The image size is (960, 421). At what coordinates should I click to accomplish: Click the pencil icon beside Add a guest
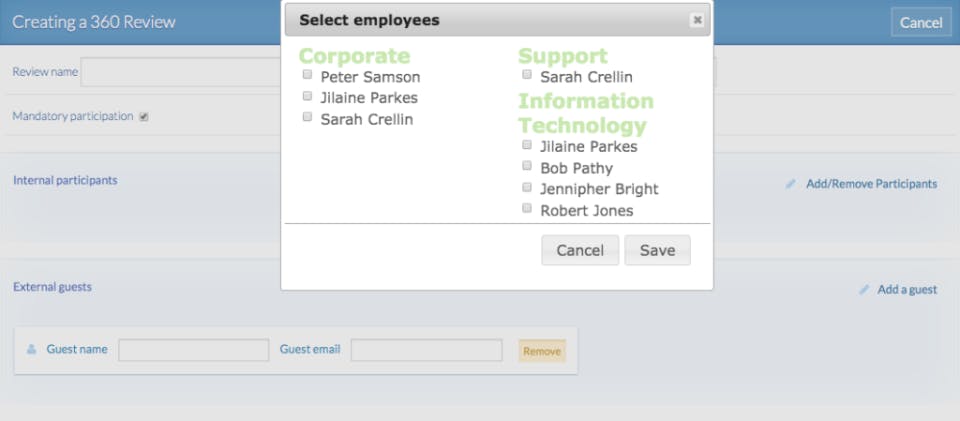(x=864, y=290)
